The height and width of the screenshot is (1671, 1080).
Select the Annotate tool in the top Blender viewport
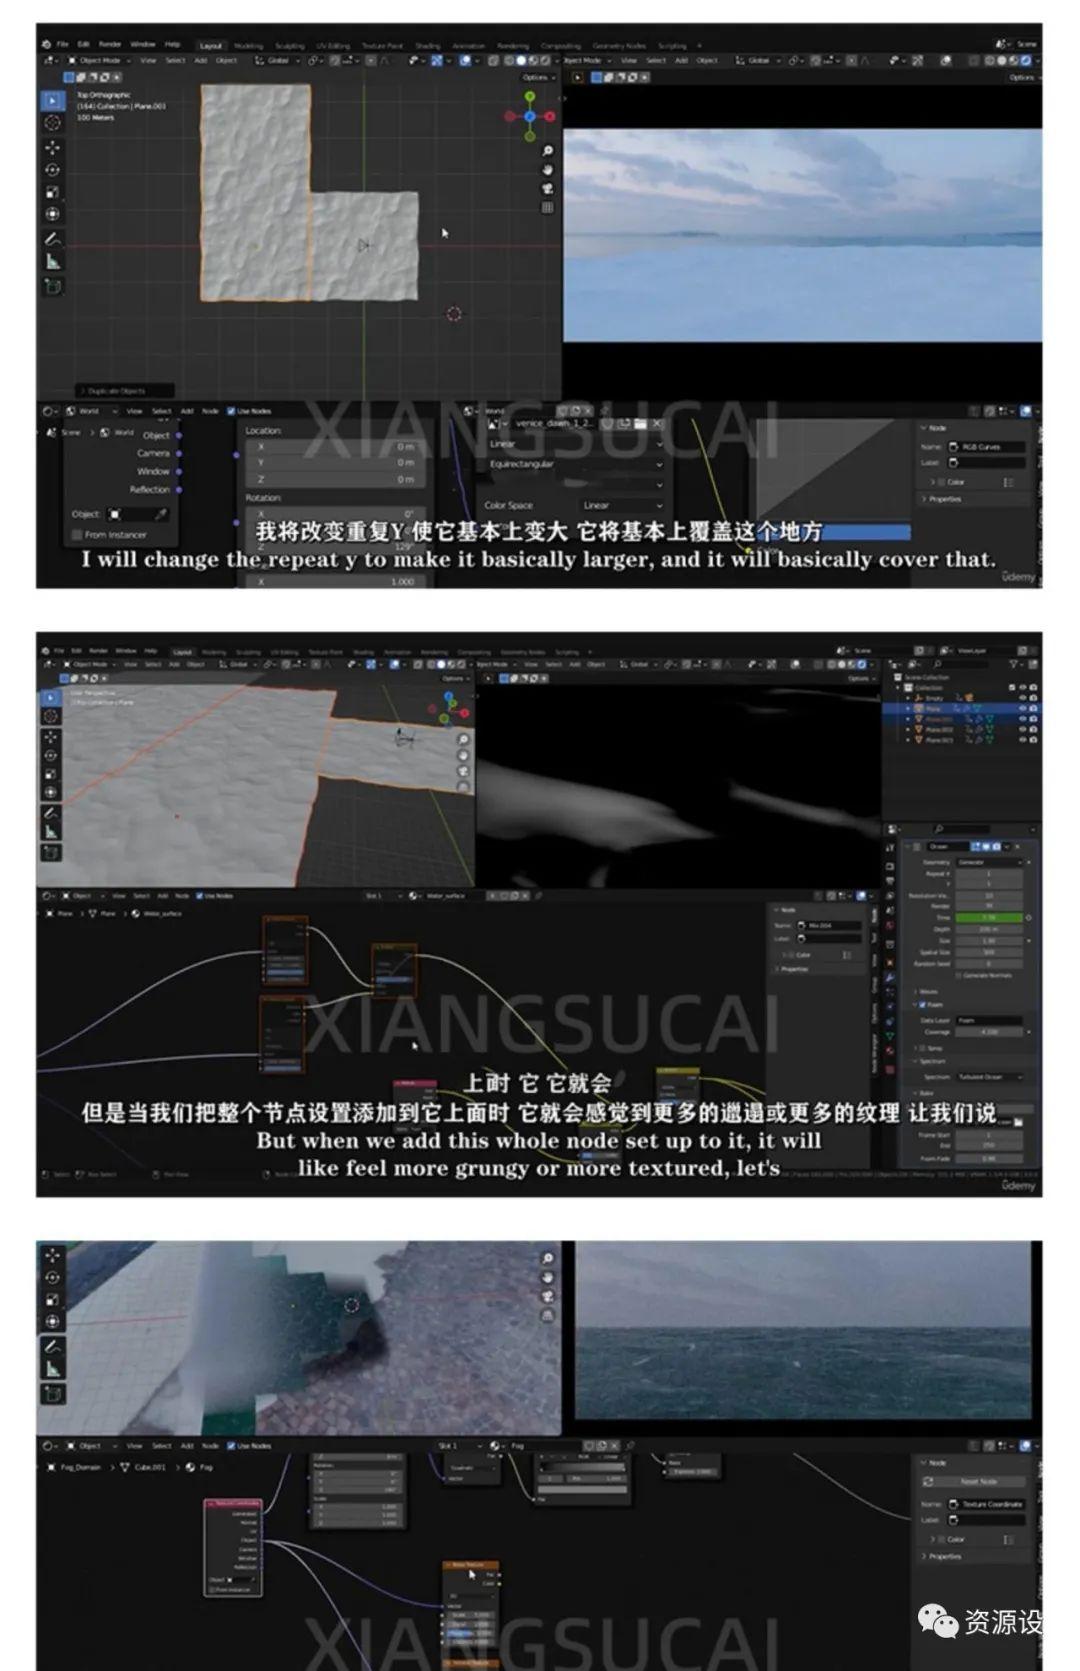pos(53,240)
